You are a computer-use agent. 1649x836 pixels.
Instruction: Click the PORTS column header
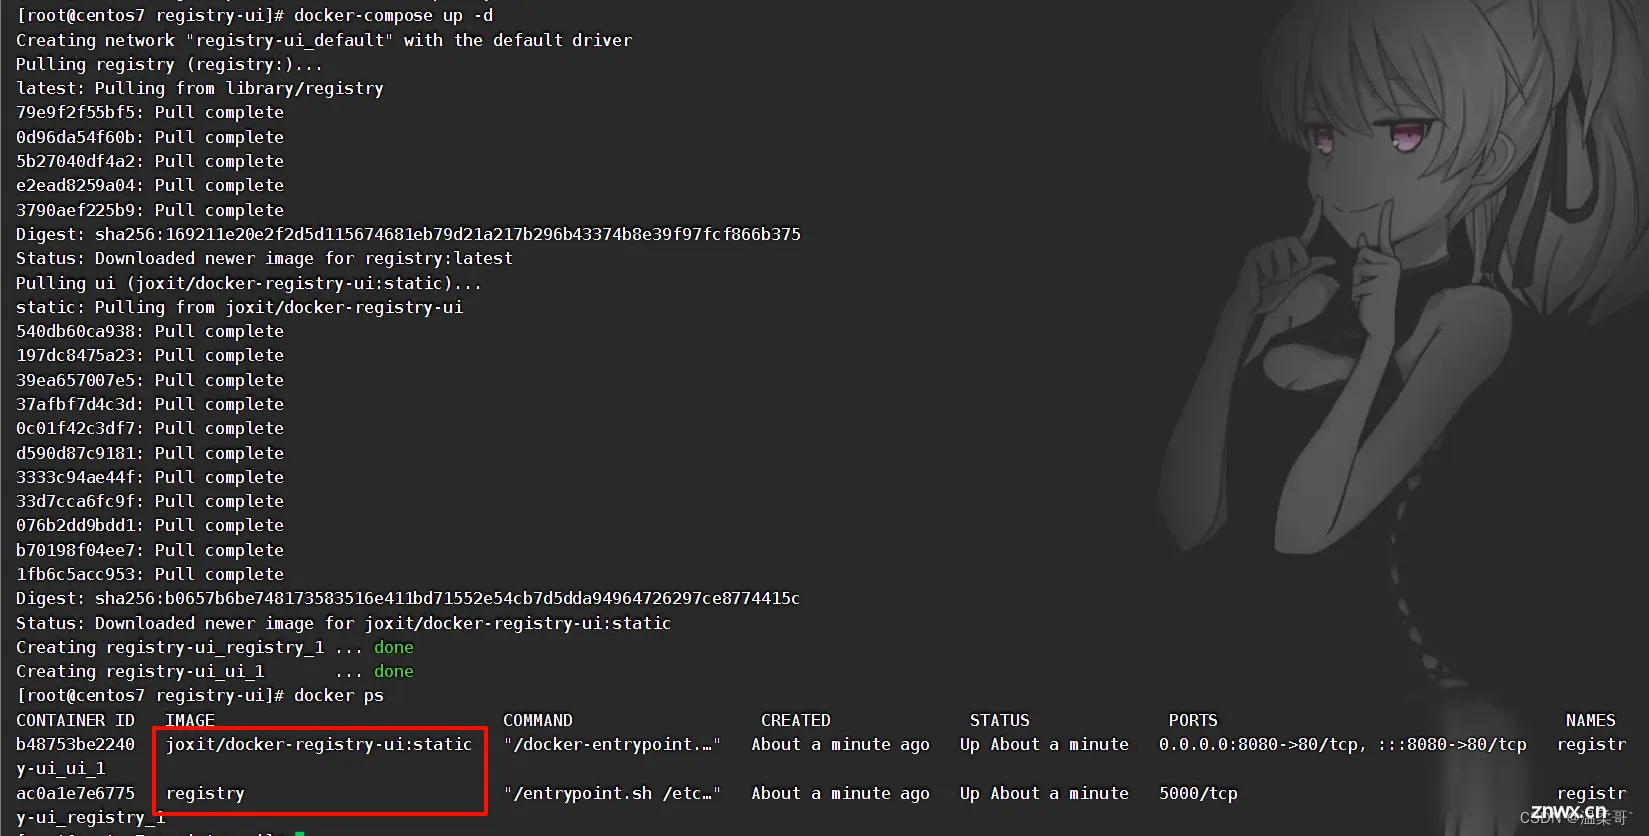1193,720
